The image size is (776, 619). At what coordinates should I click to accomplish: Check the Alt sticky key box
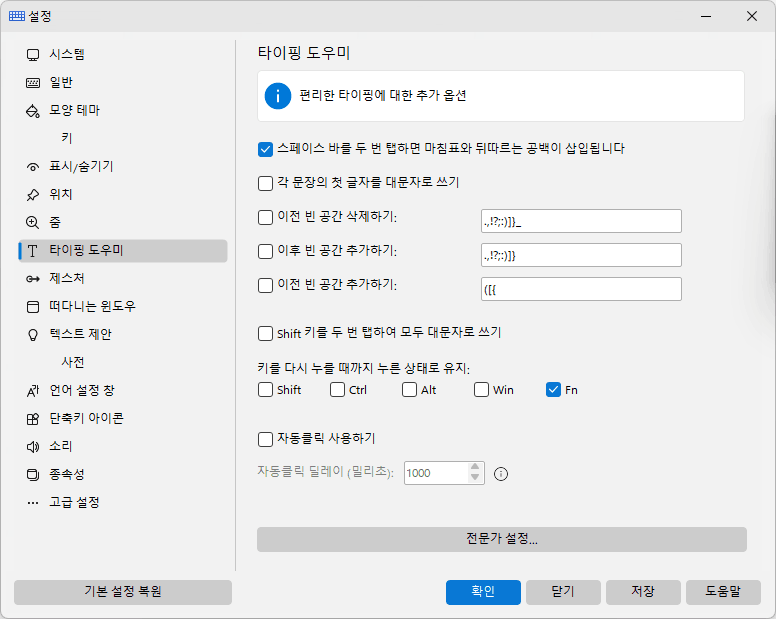409,390
